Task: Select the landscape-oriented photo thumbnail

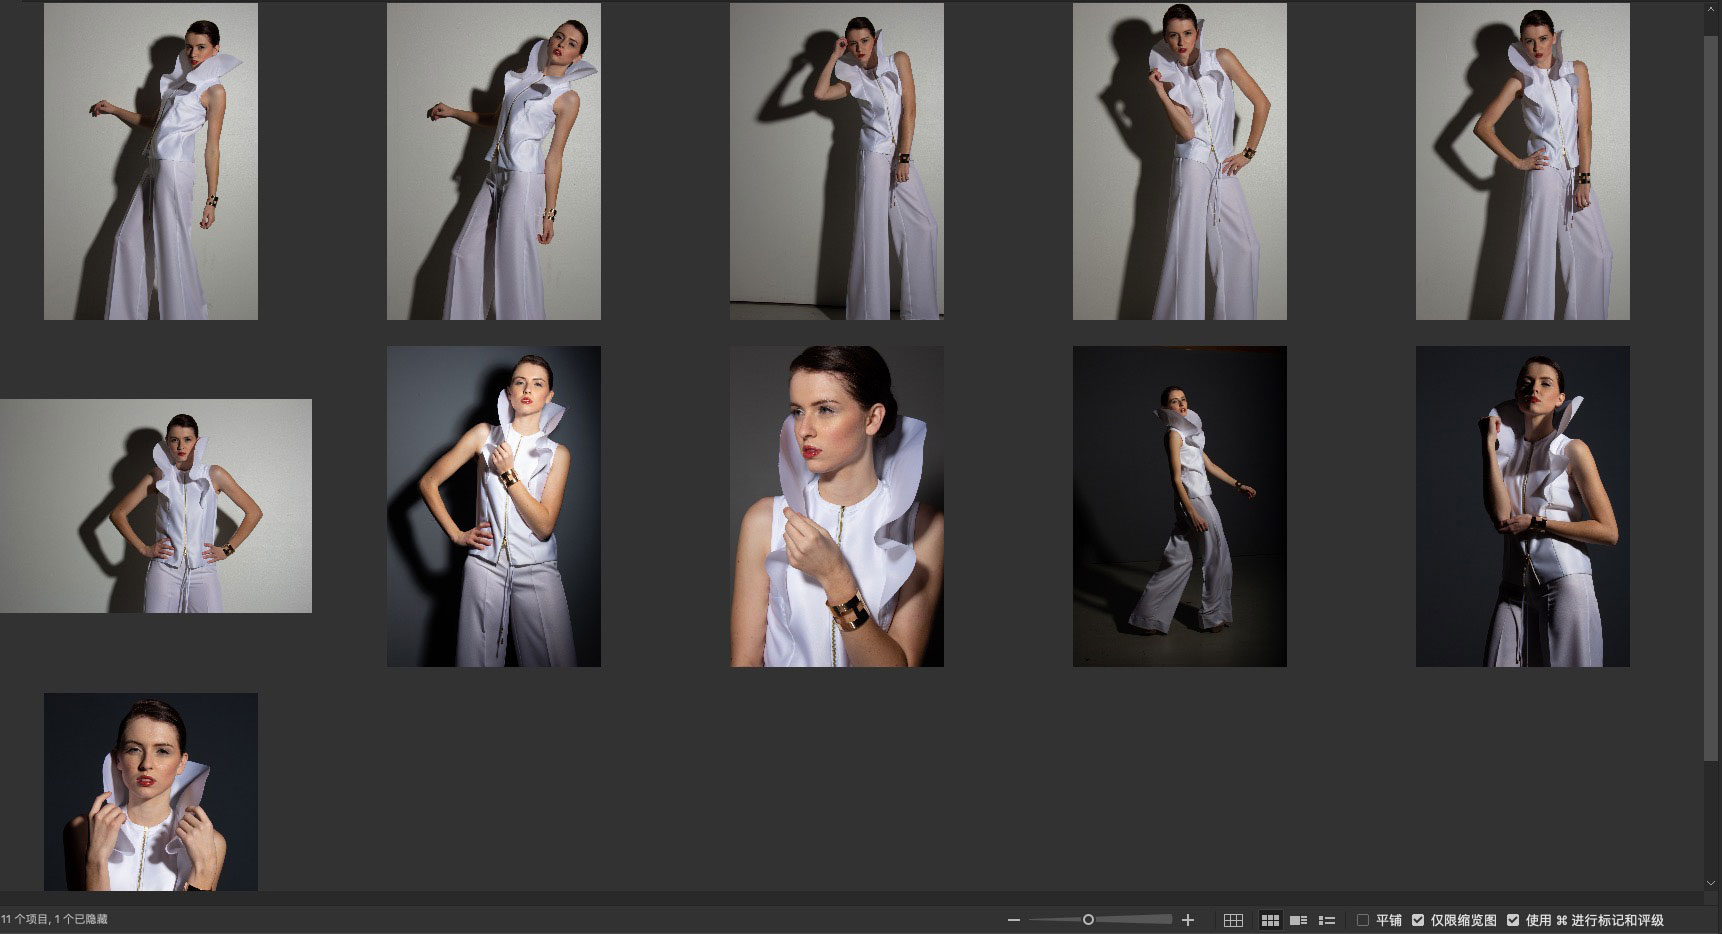Action: point(156,506)
